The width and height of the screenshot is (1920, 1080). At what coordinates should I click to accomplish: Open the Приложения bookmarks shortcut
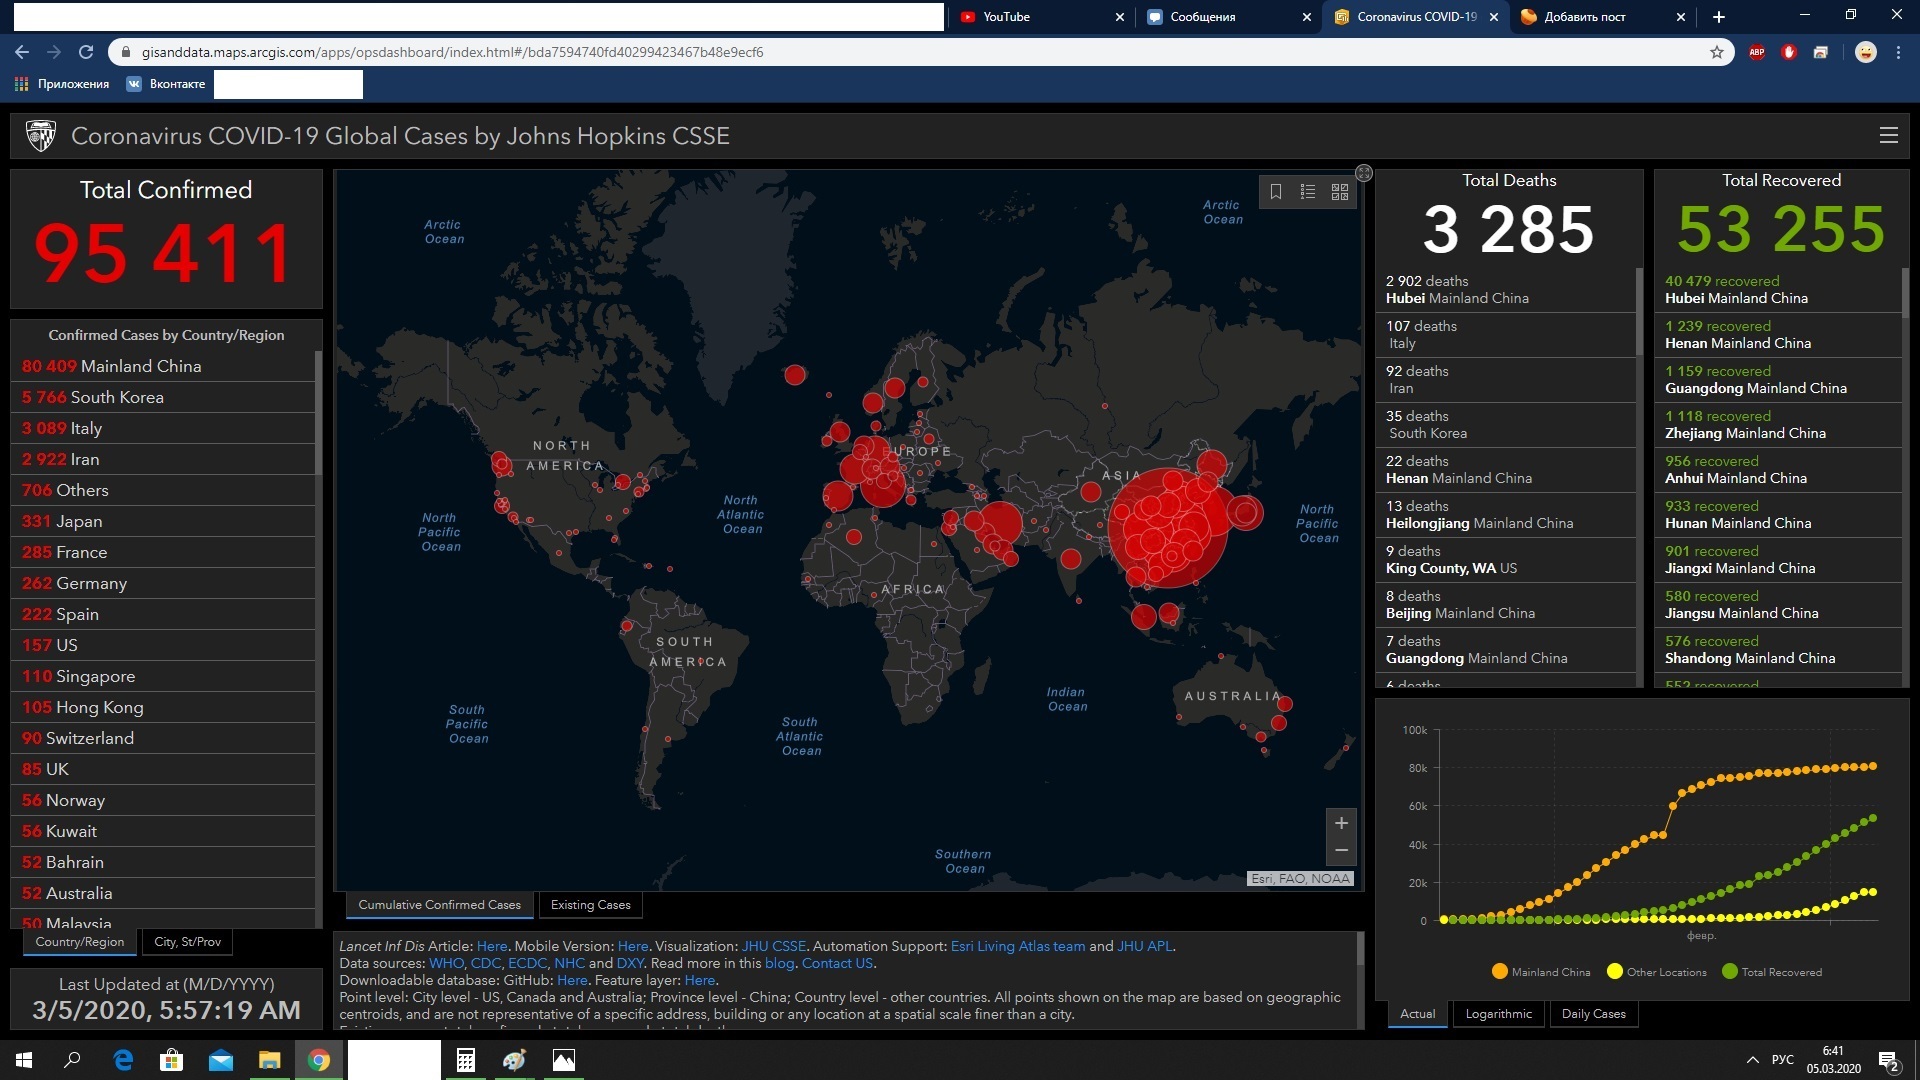(x=62, y=84)
